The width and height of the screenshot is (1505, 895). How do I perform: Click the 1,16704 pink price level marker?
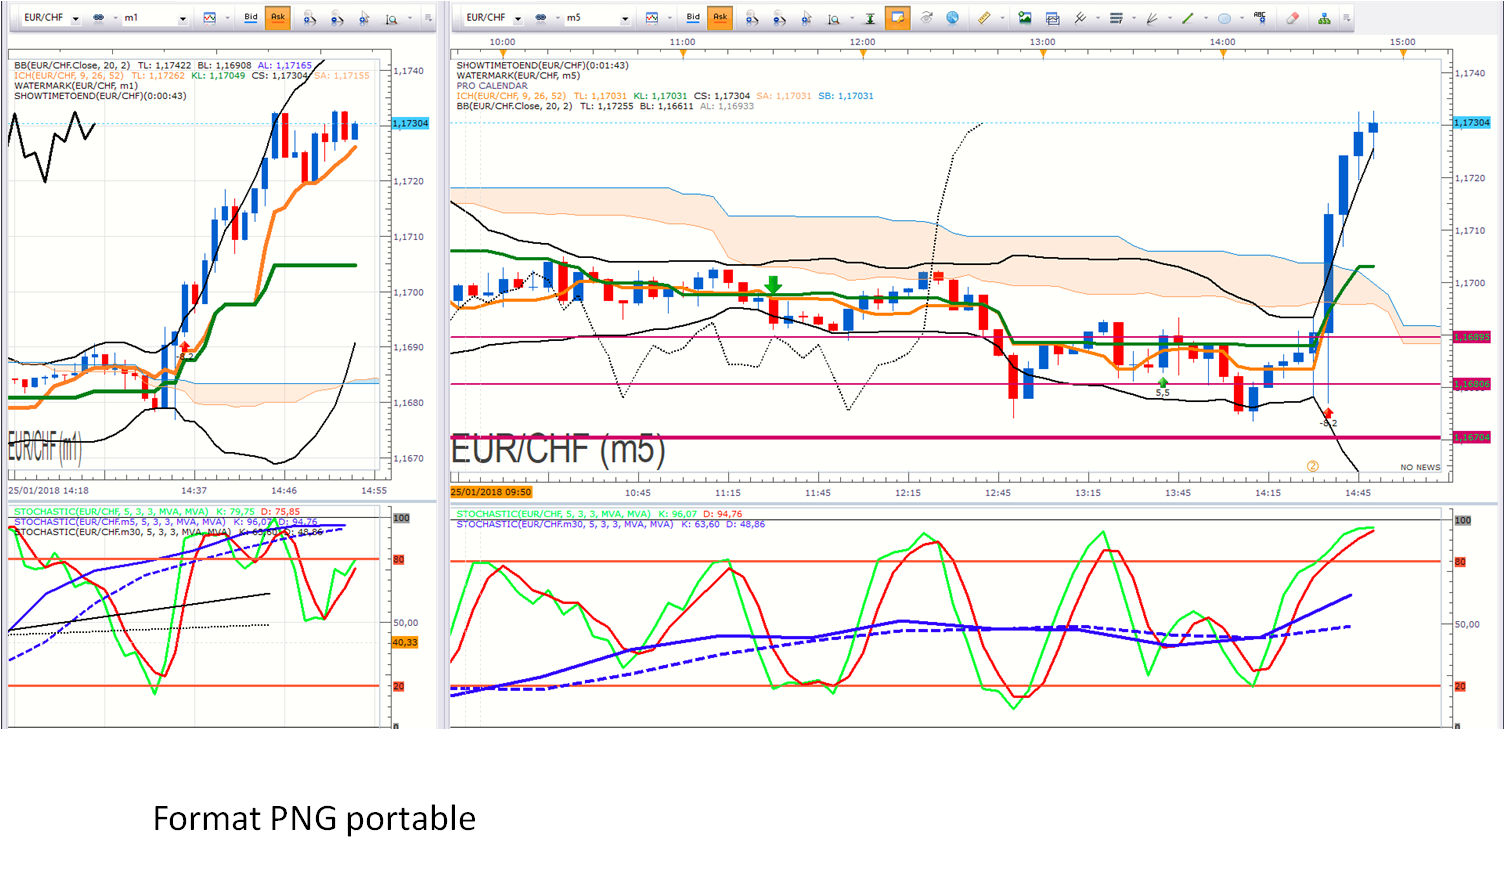[x=1472, y=437]
